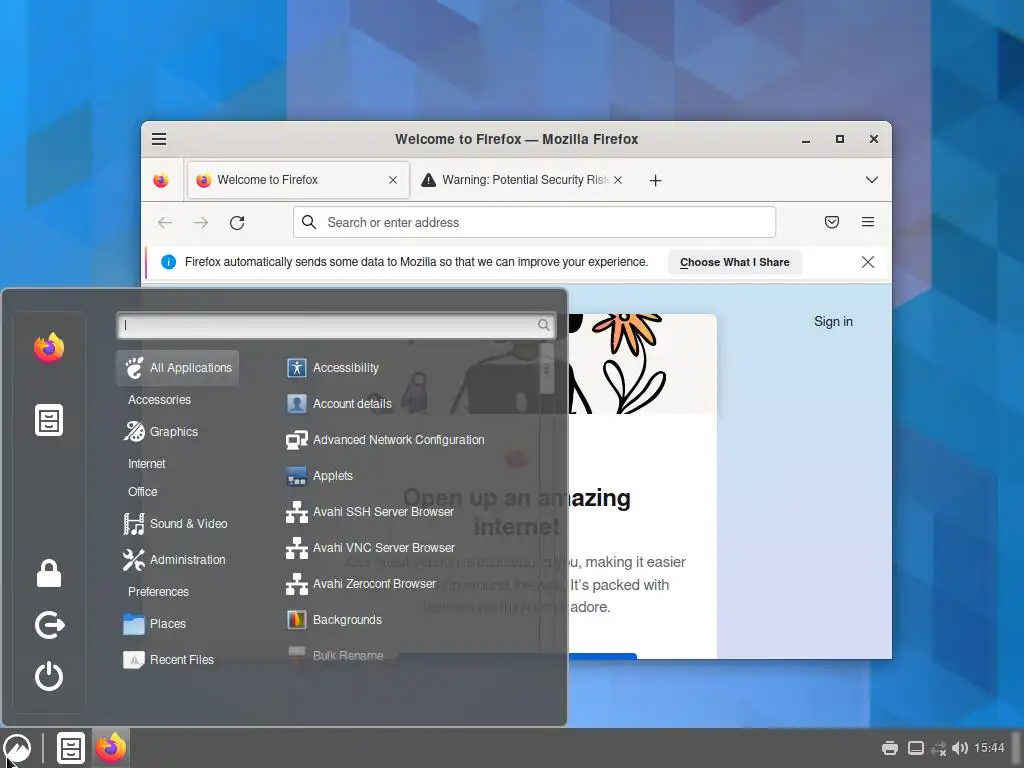
Task: Click the network tray icon
Action: tap(938, 748)
